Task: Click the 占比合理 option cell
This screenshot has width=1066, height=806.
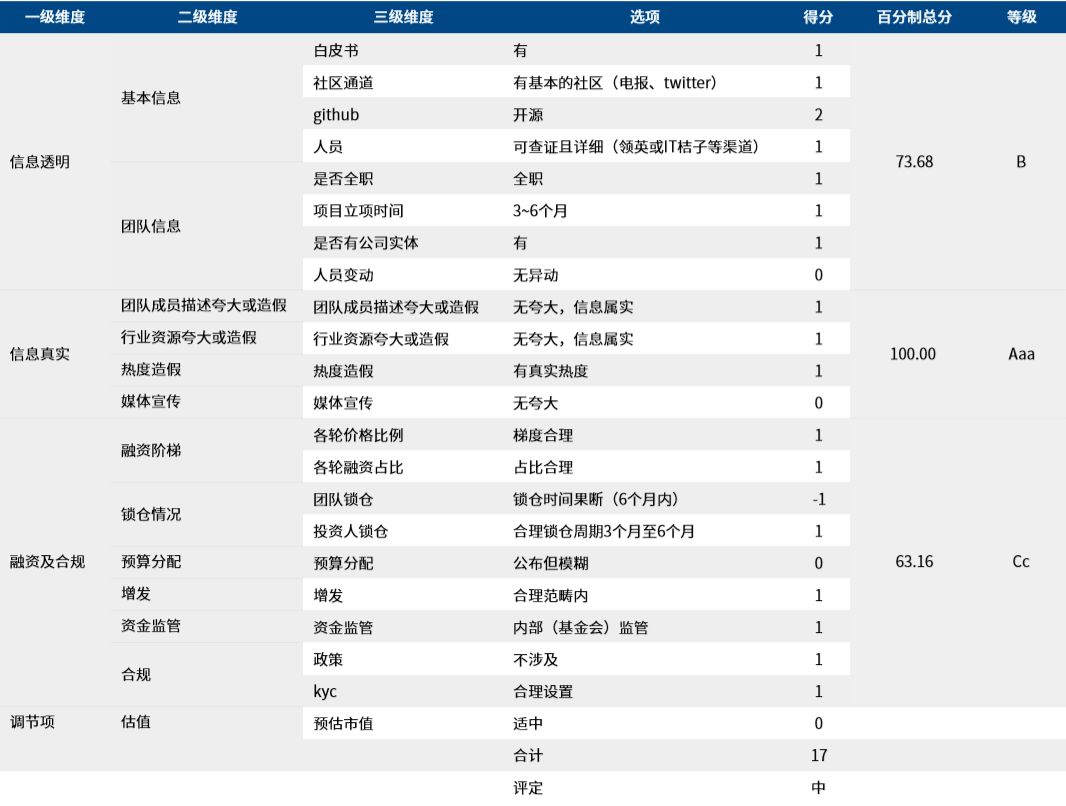Action: 543,468
